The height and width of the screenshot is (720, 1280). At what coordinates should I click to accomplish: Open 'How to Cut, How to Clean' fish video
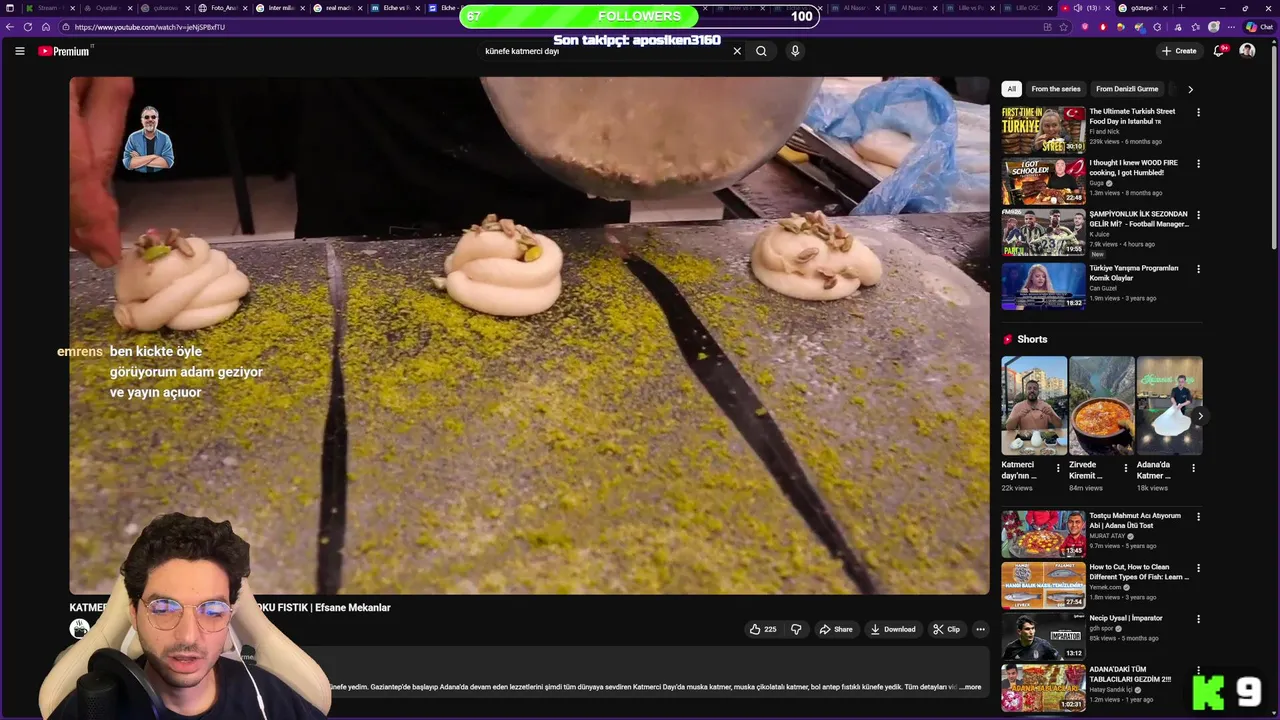point(1043,585)
